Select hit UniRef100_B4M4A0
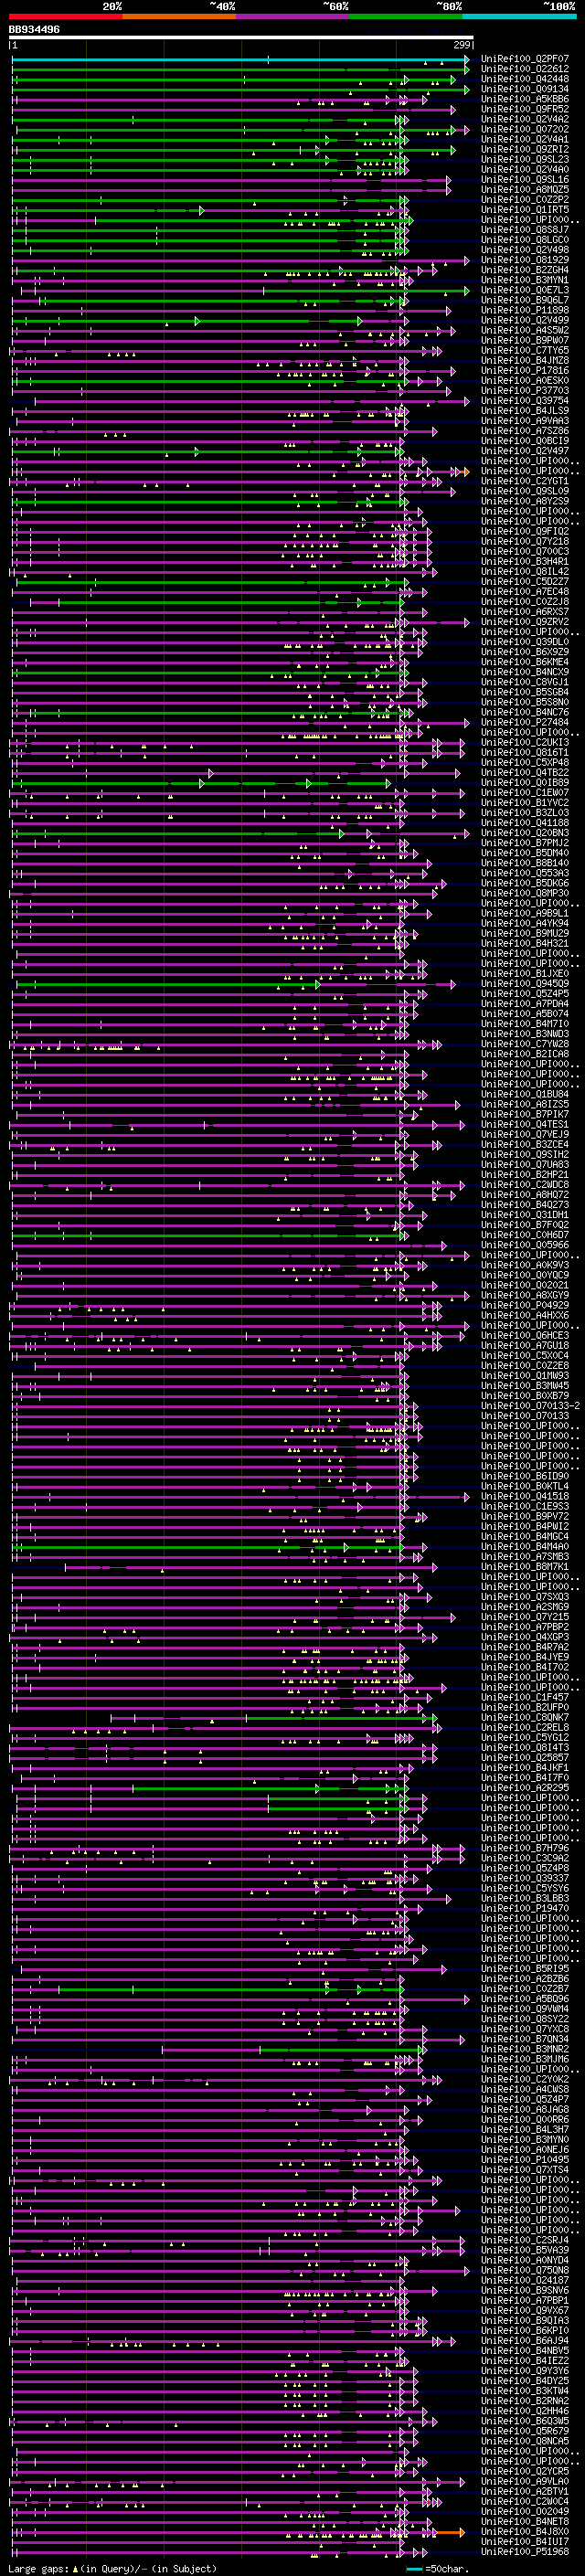This screenshot has width=585, height=2576. [x=525, y=1547]
